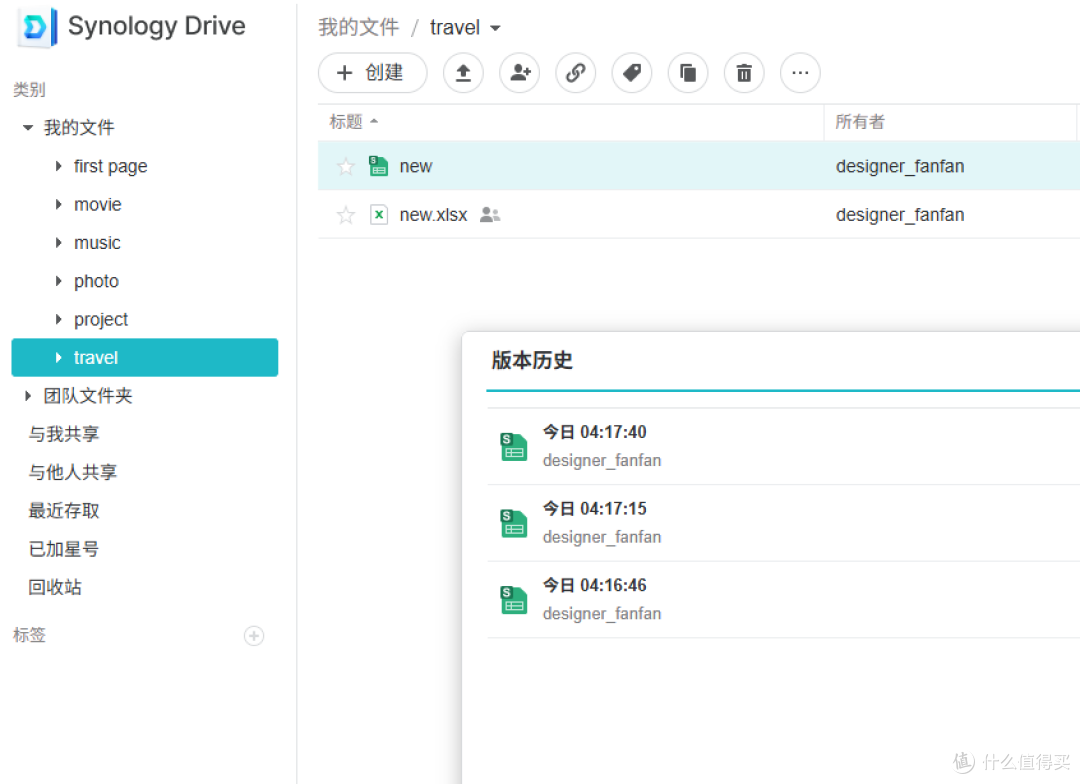Viewport: 1080px width, 784px height.
Task: Select file name new.xlsx in list
Action: (x=433, y=215)
